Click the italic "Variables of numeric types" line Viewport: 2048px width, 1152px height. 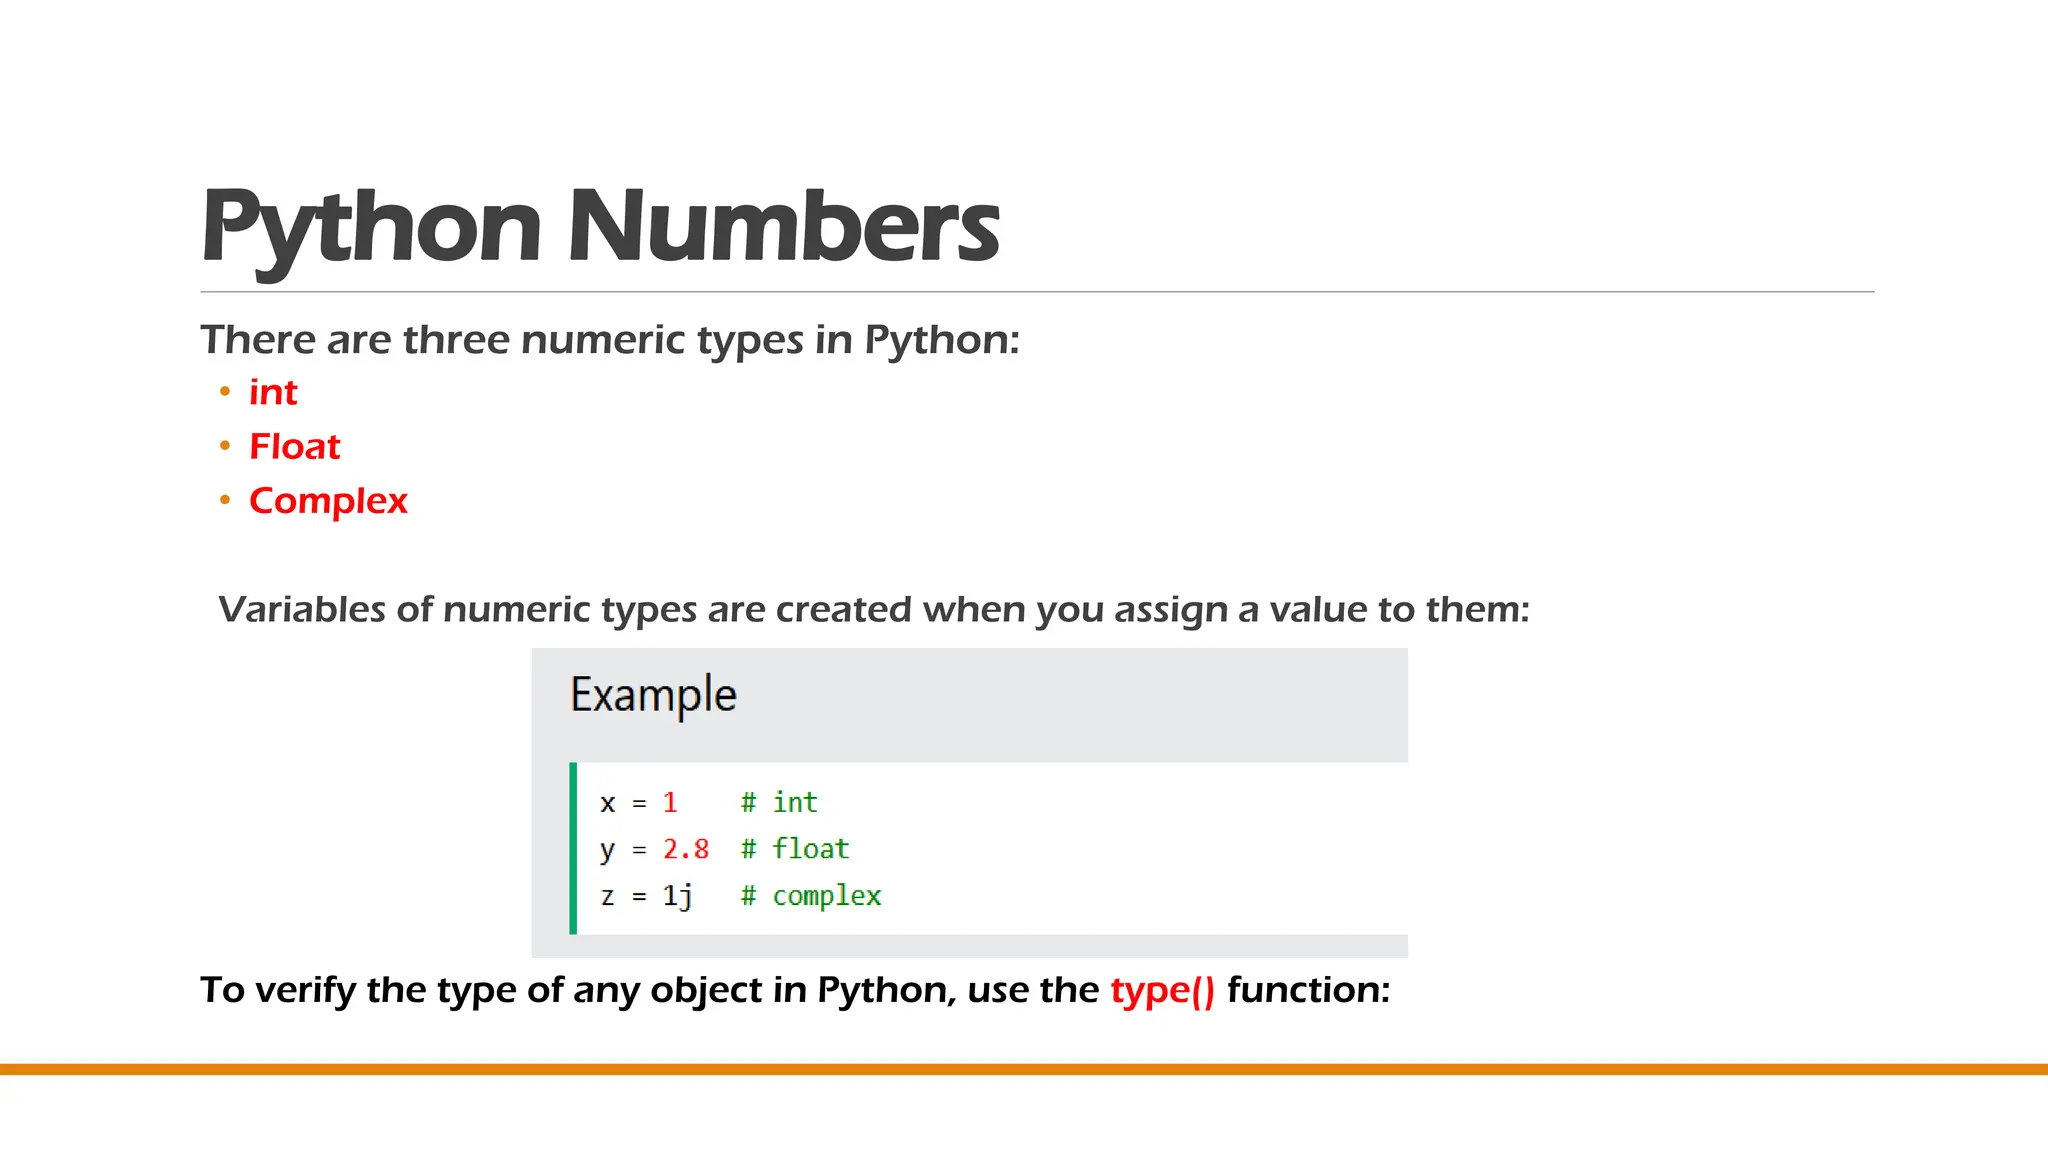(873, 609)
